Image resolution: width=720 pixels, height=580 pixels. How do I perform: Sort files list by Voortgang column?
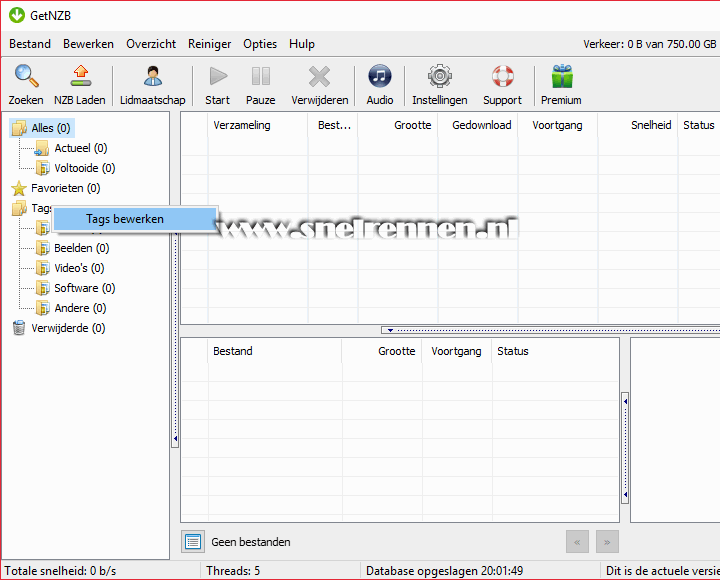click(456, 351)
